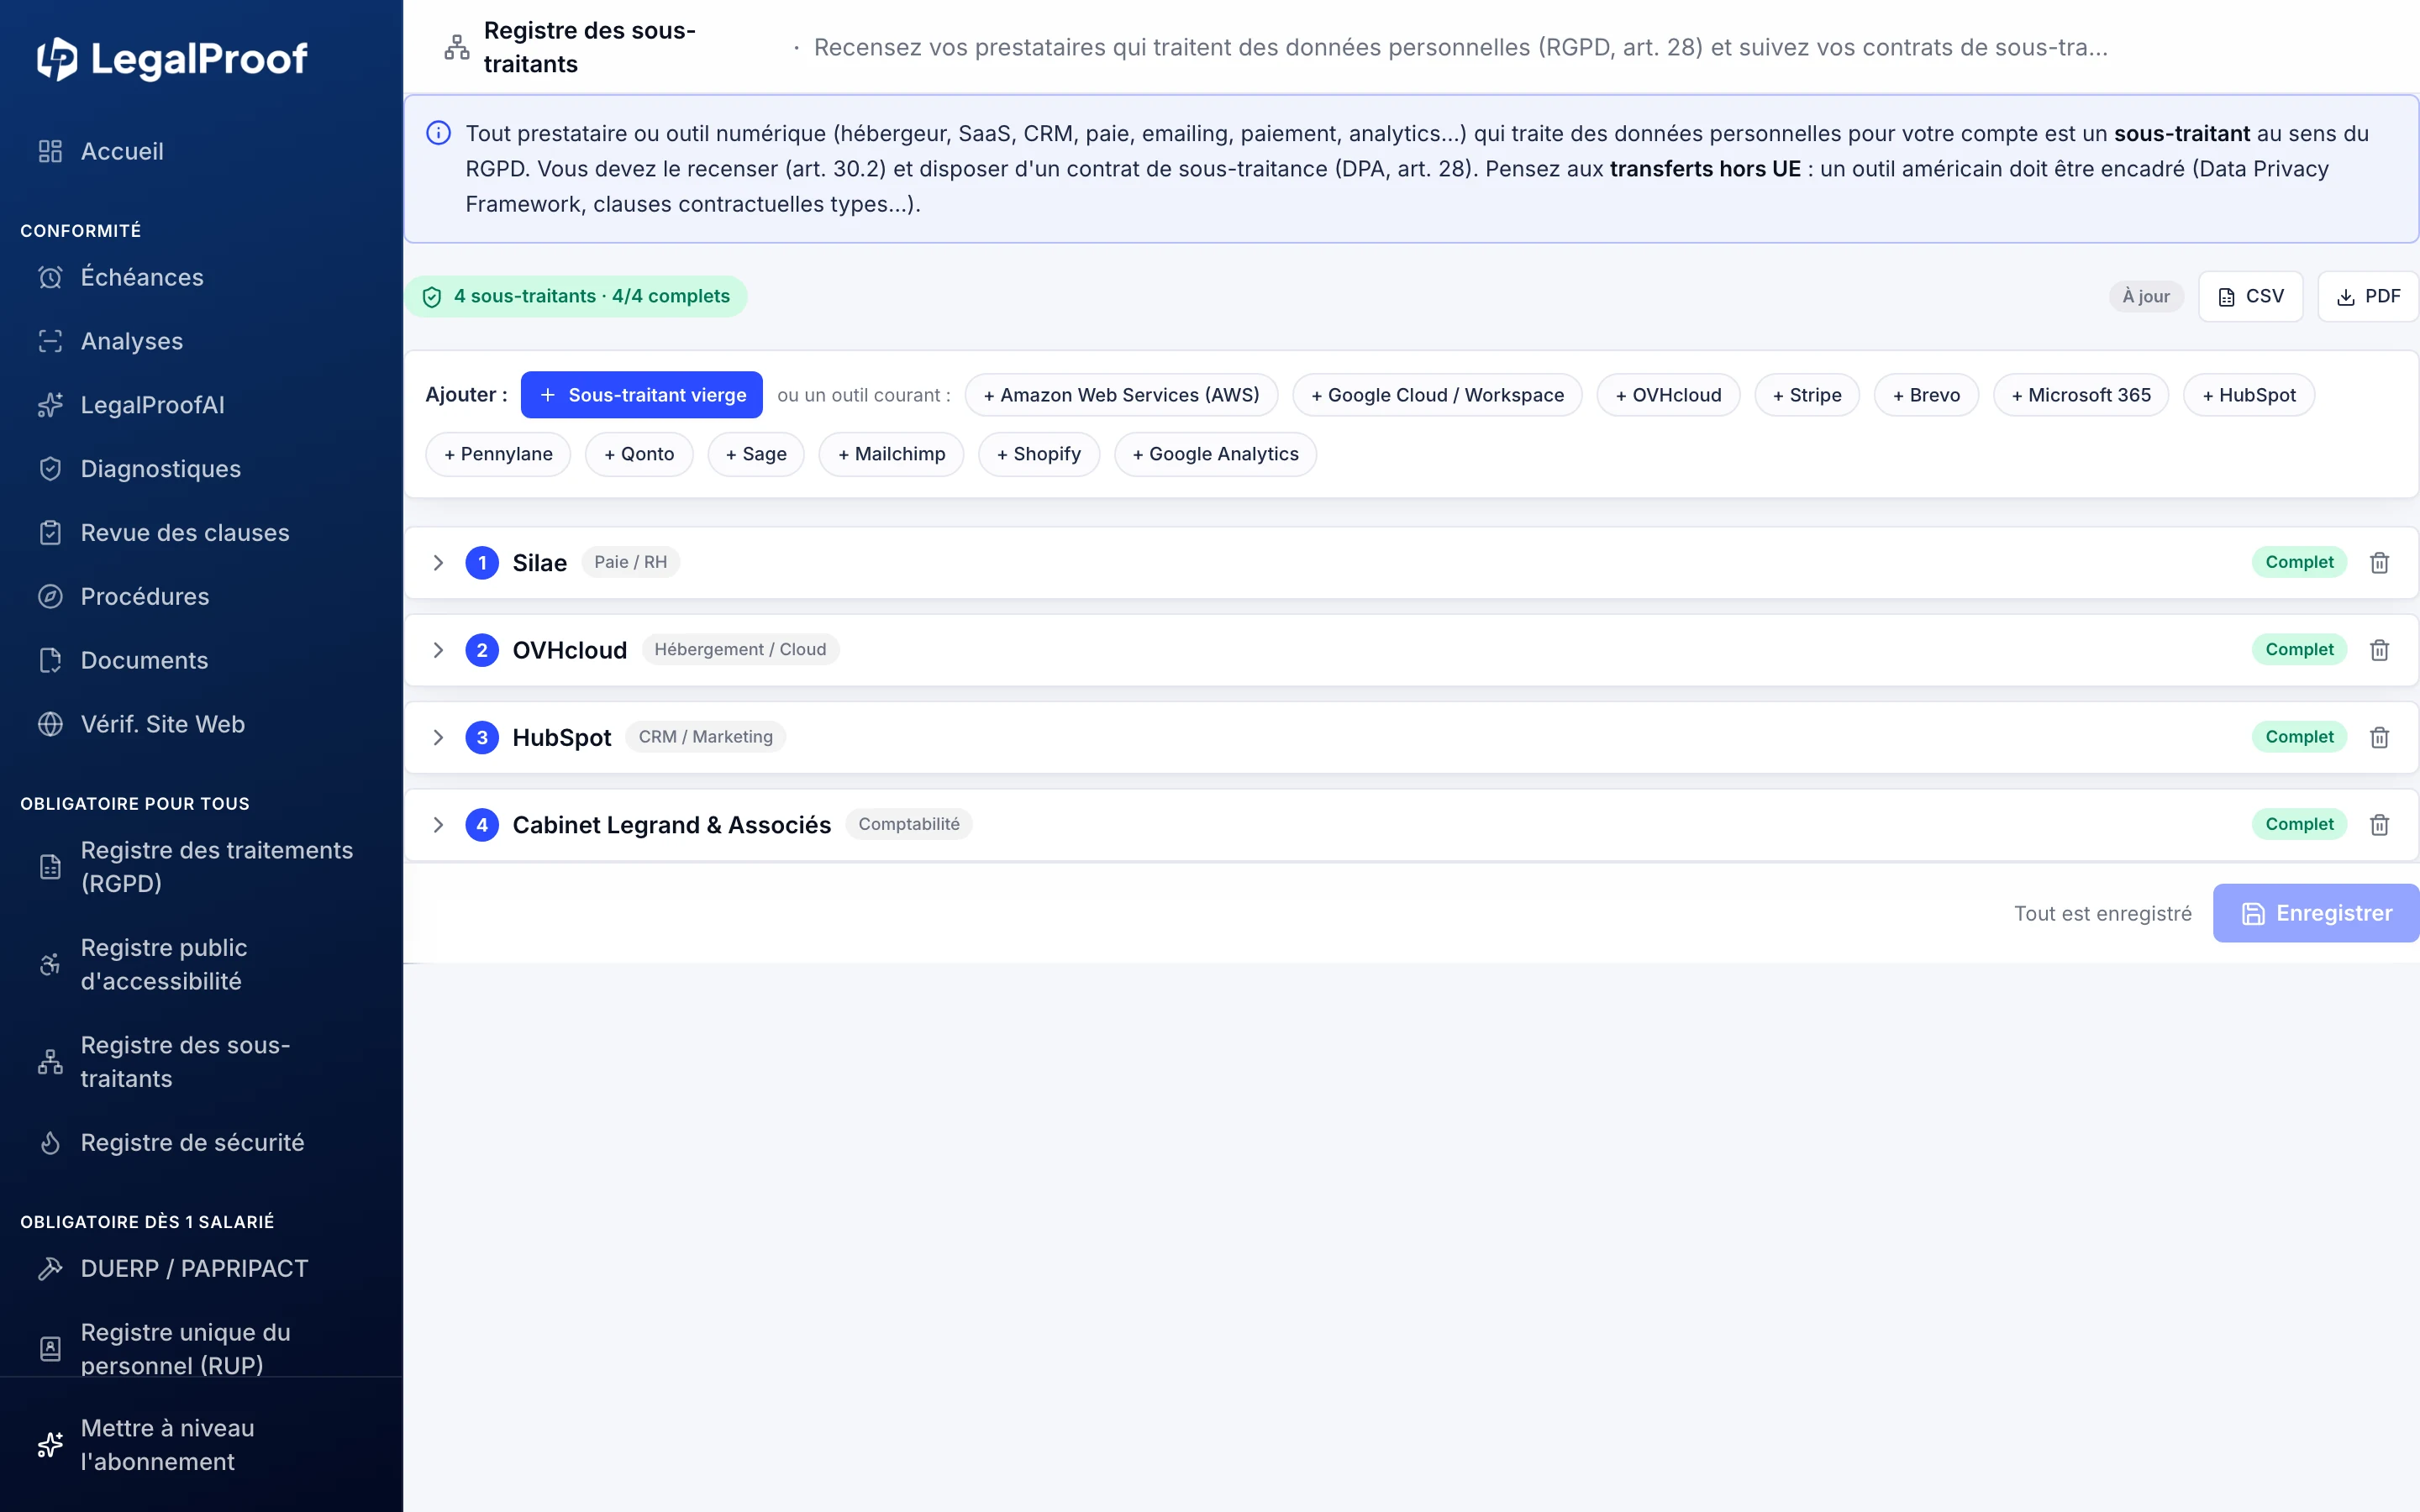
Task: Expand the Silae row chevron
Action: [438, 563]
